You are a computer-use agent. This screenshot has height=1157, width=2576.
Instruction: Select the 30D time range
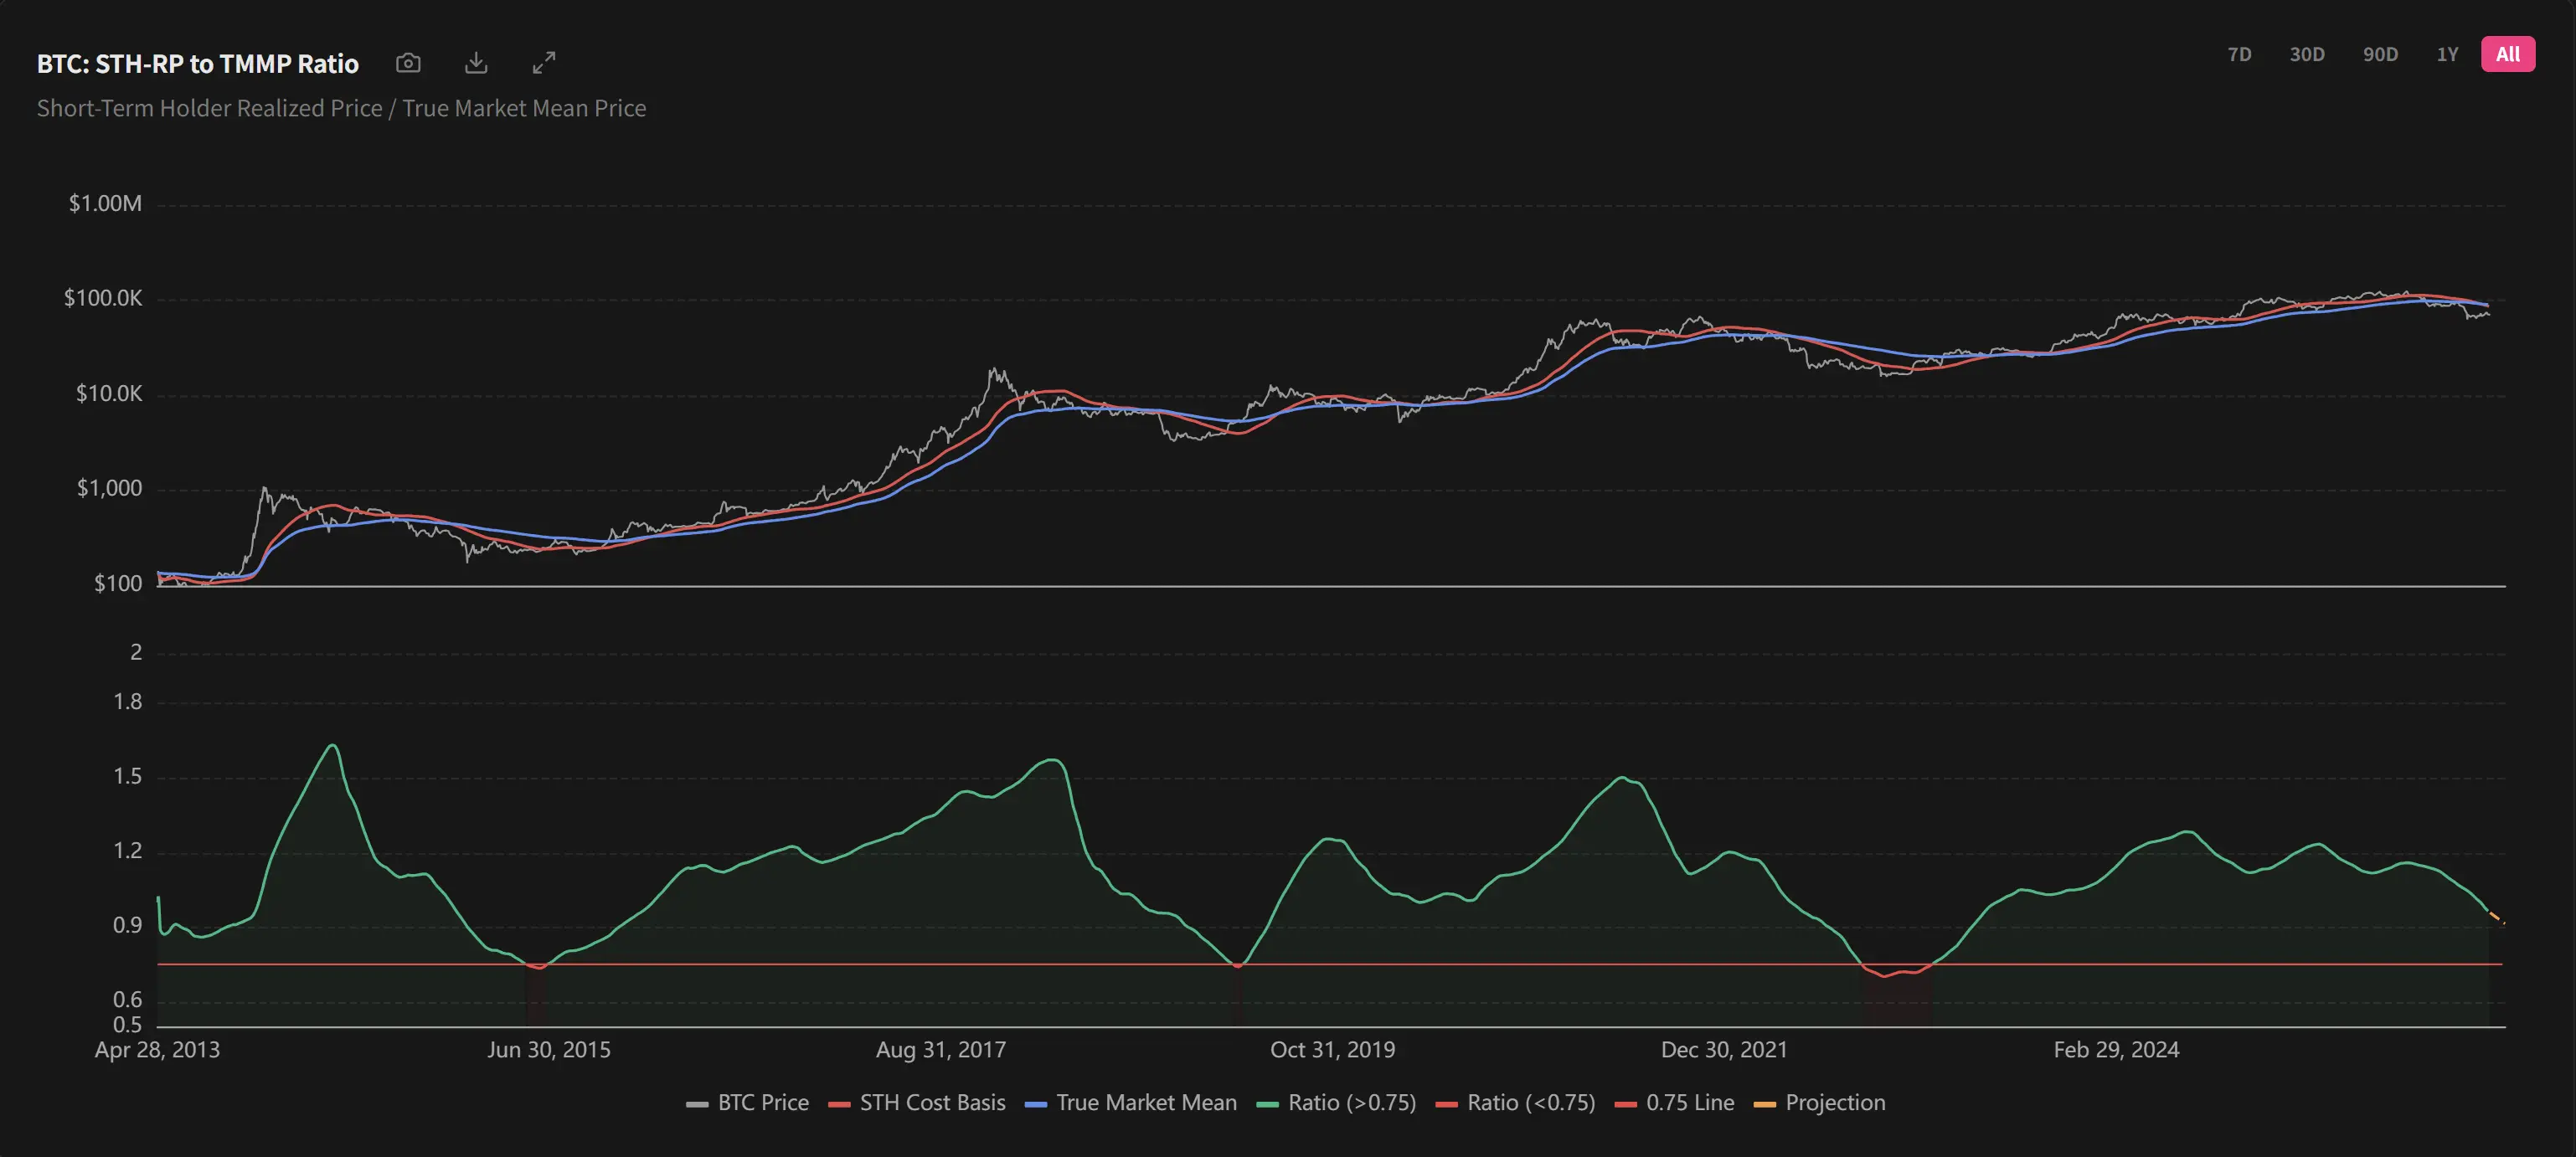click(x=2306, y=54)
